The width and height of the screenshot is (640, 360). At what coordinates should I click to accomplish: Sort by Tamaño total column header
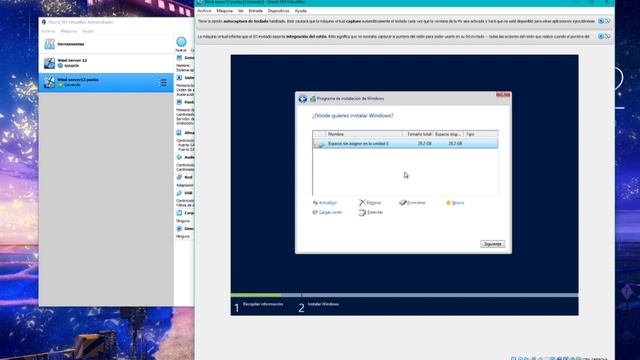(418, 134)
